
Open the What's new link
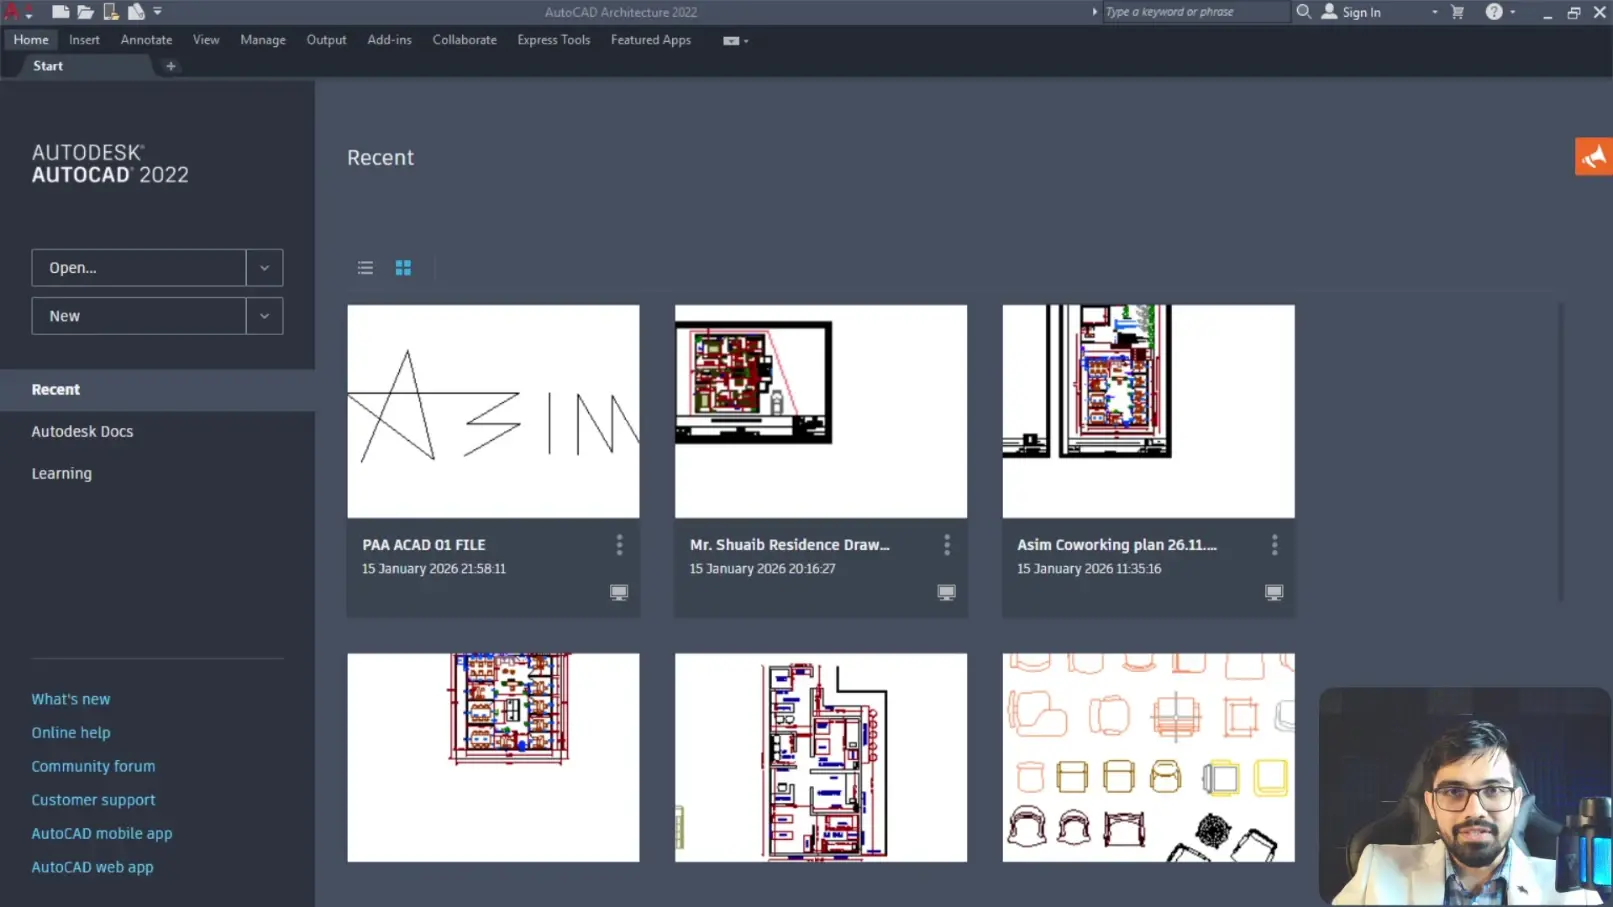tap(71, 699)
